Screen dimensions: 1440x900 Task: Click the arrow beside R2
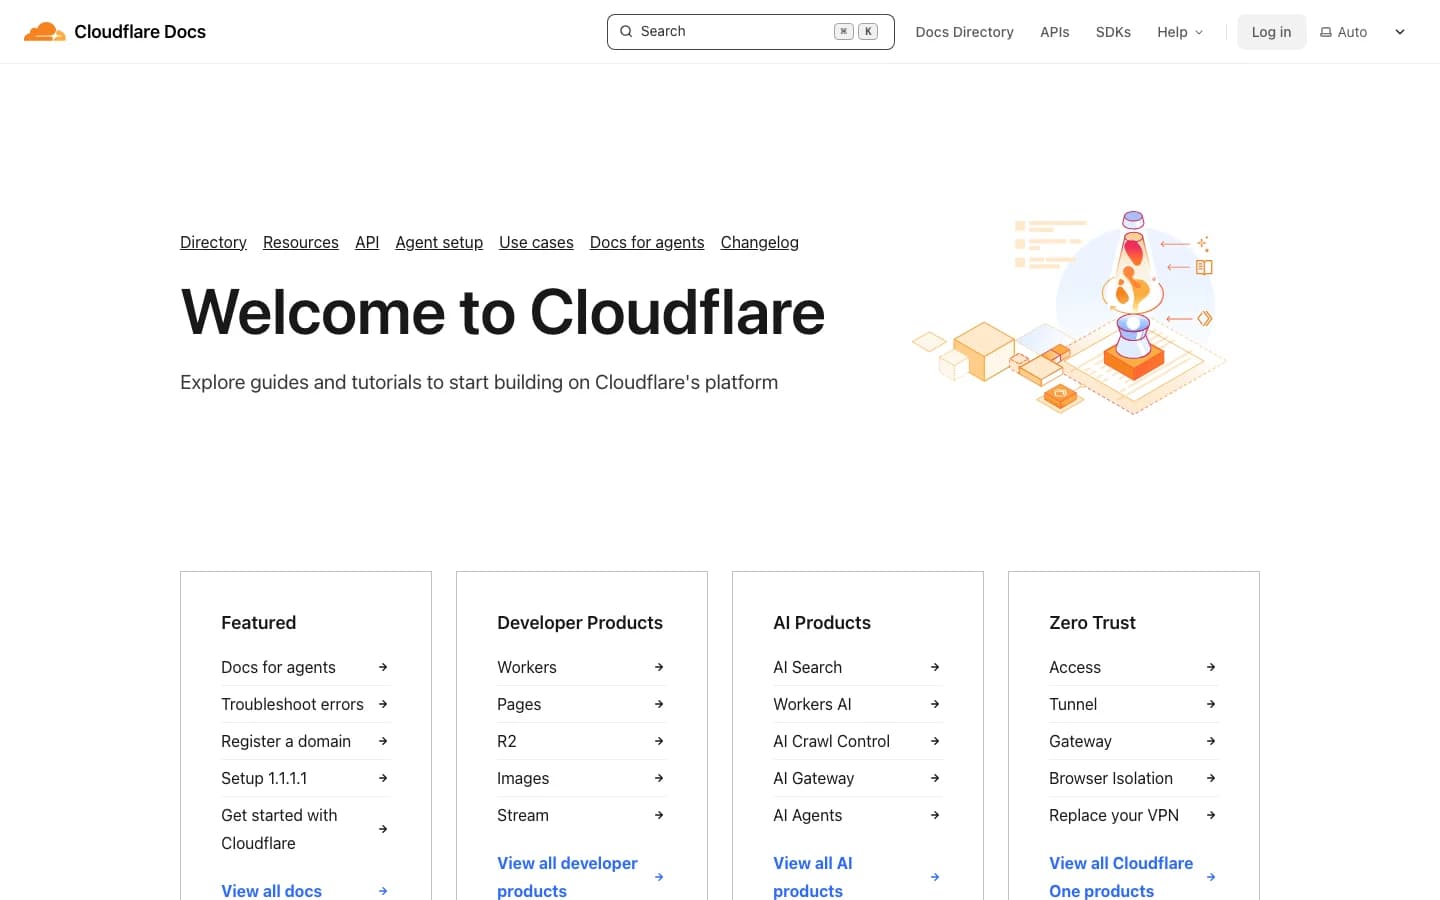point(659,741)
